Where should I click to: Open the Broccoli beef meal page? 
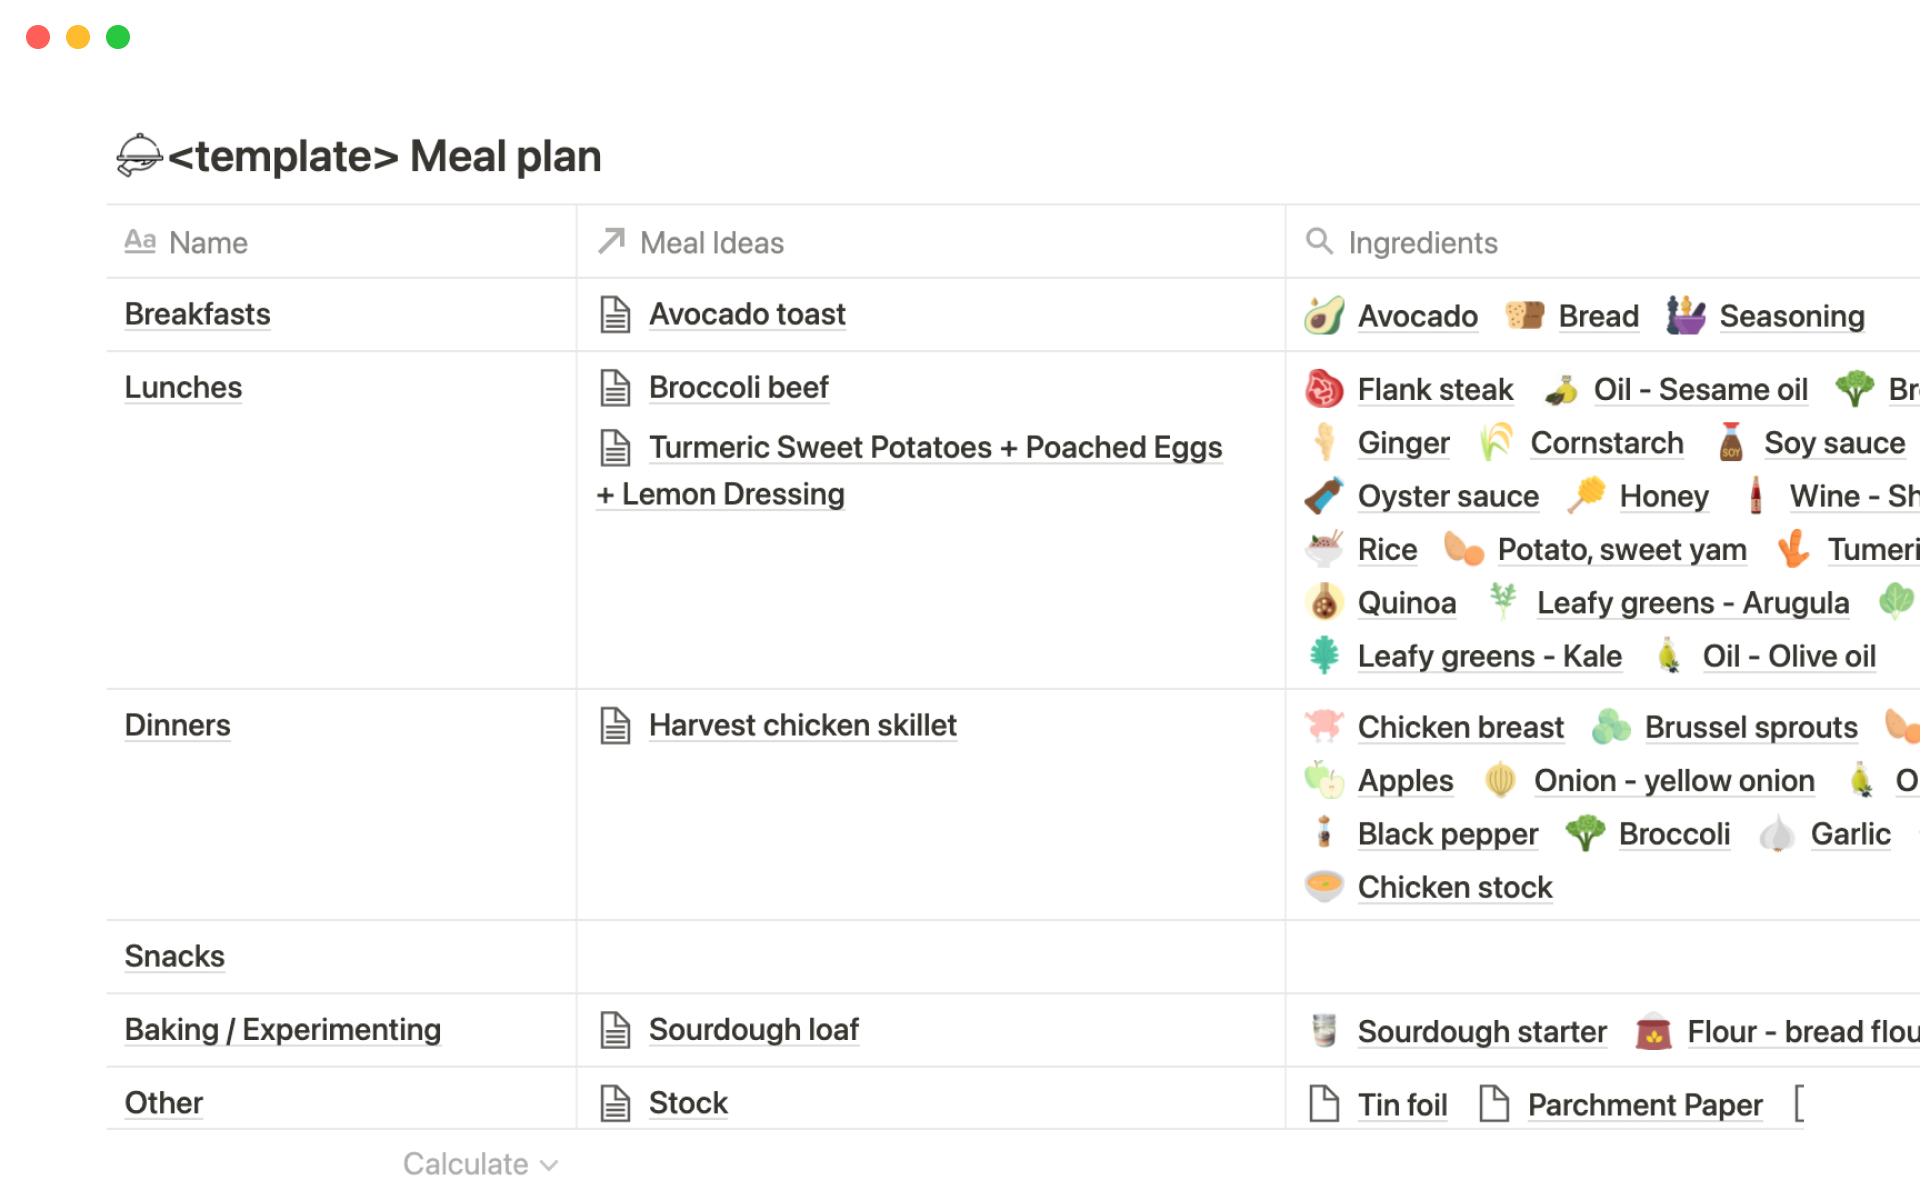click(x=738, y=387)
